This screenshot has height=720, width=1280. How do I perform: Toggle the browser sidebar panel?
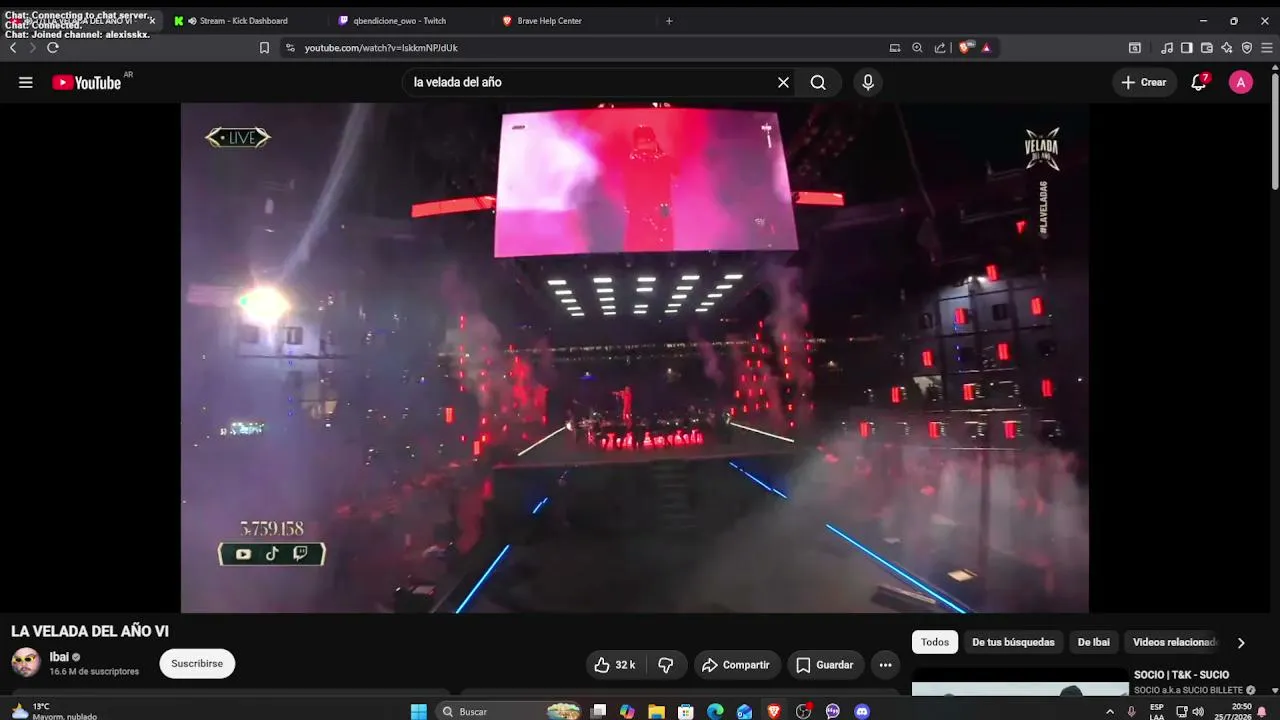pyautogui.click(x=1187, y=47)
